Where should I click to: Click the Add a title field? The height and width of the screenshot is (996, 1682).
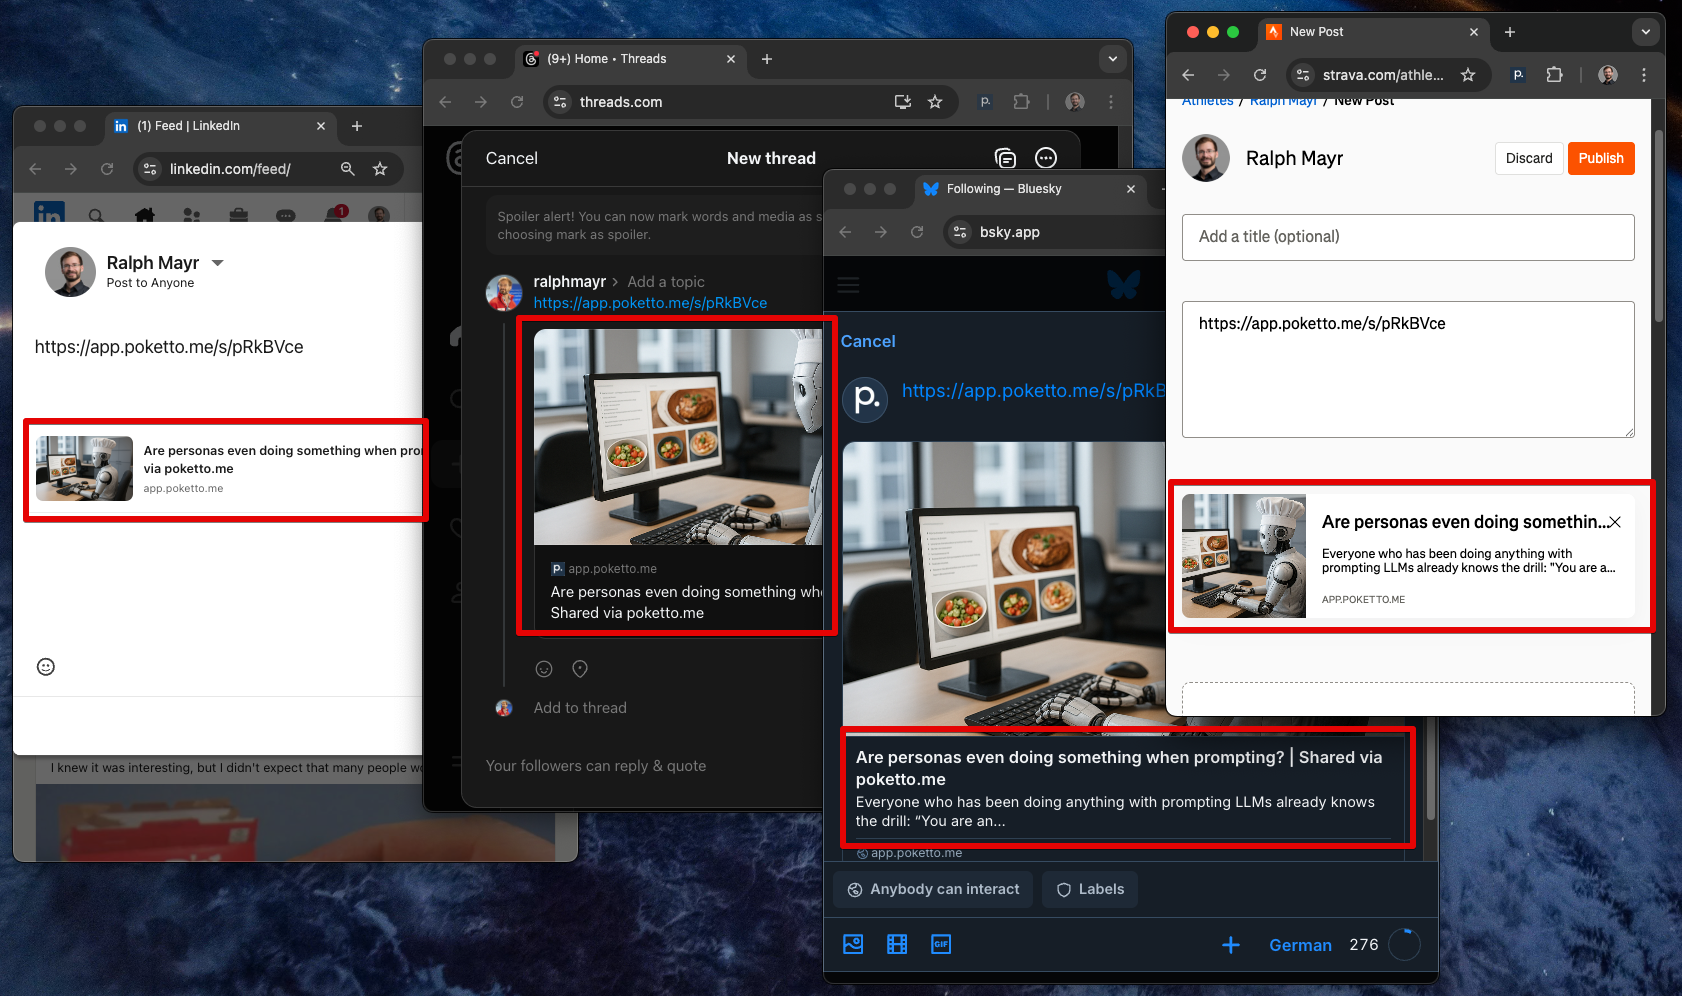coord(1407,237)
